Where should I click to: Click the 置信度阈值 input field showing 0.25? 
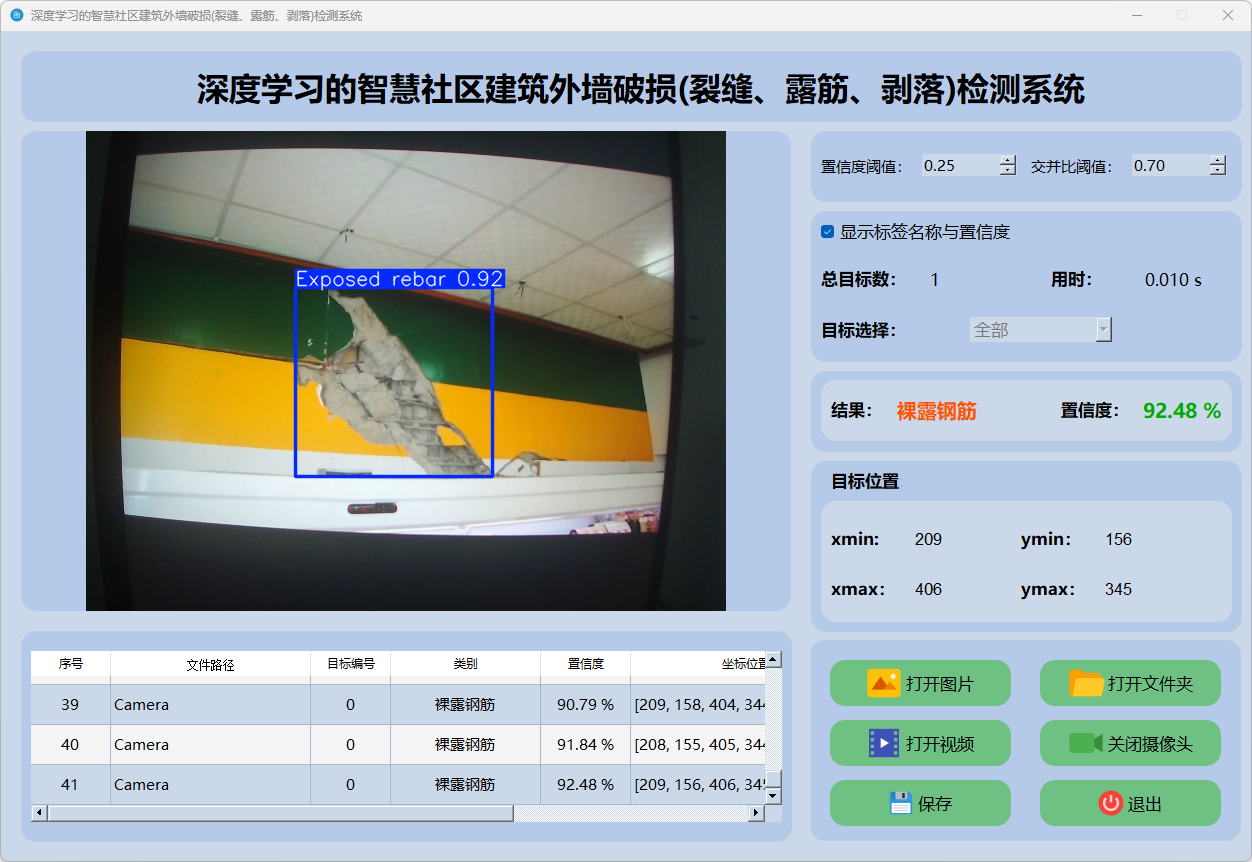click(x=960, y=165)
